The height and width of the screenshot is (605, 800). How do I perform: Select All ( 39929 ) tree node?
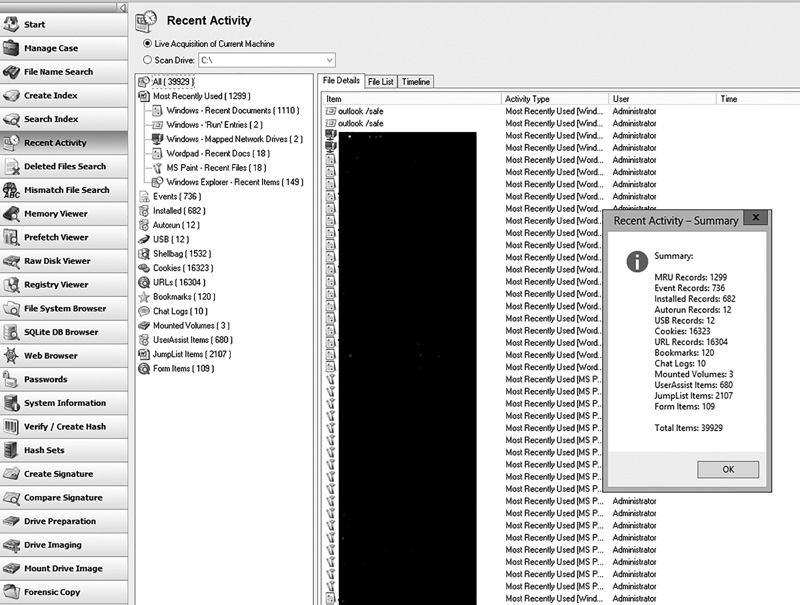click(173, 82)
